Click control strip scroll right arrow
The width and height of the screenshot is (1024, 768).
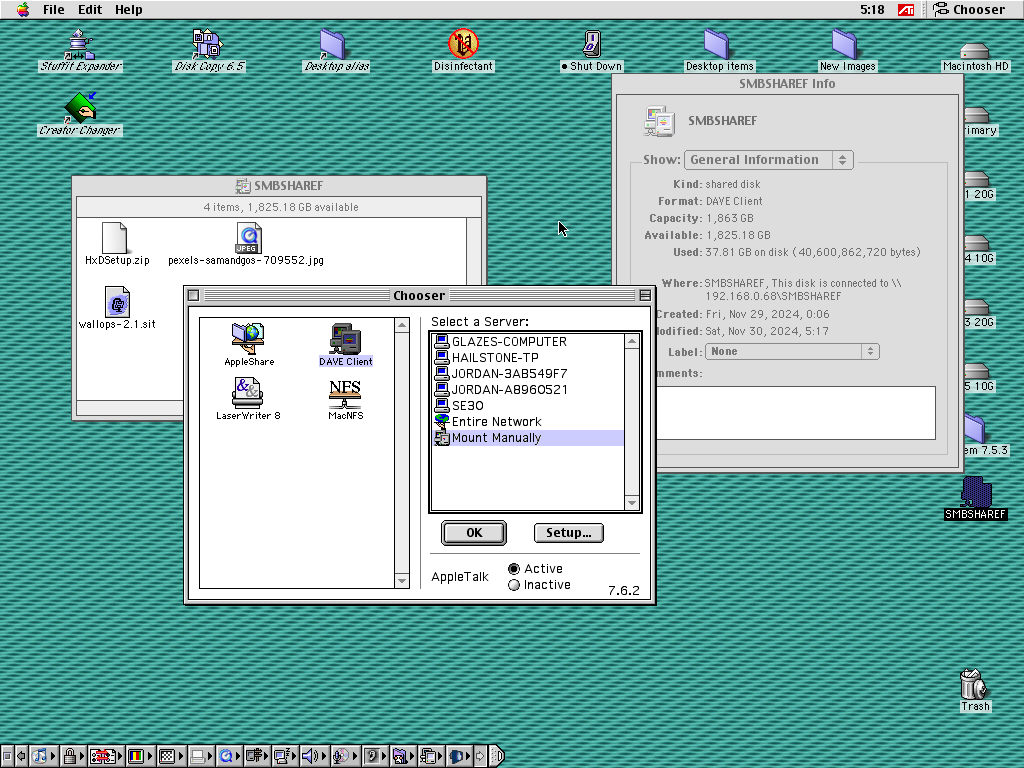(480, 756)
